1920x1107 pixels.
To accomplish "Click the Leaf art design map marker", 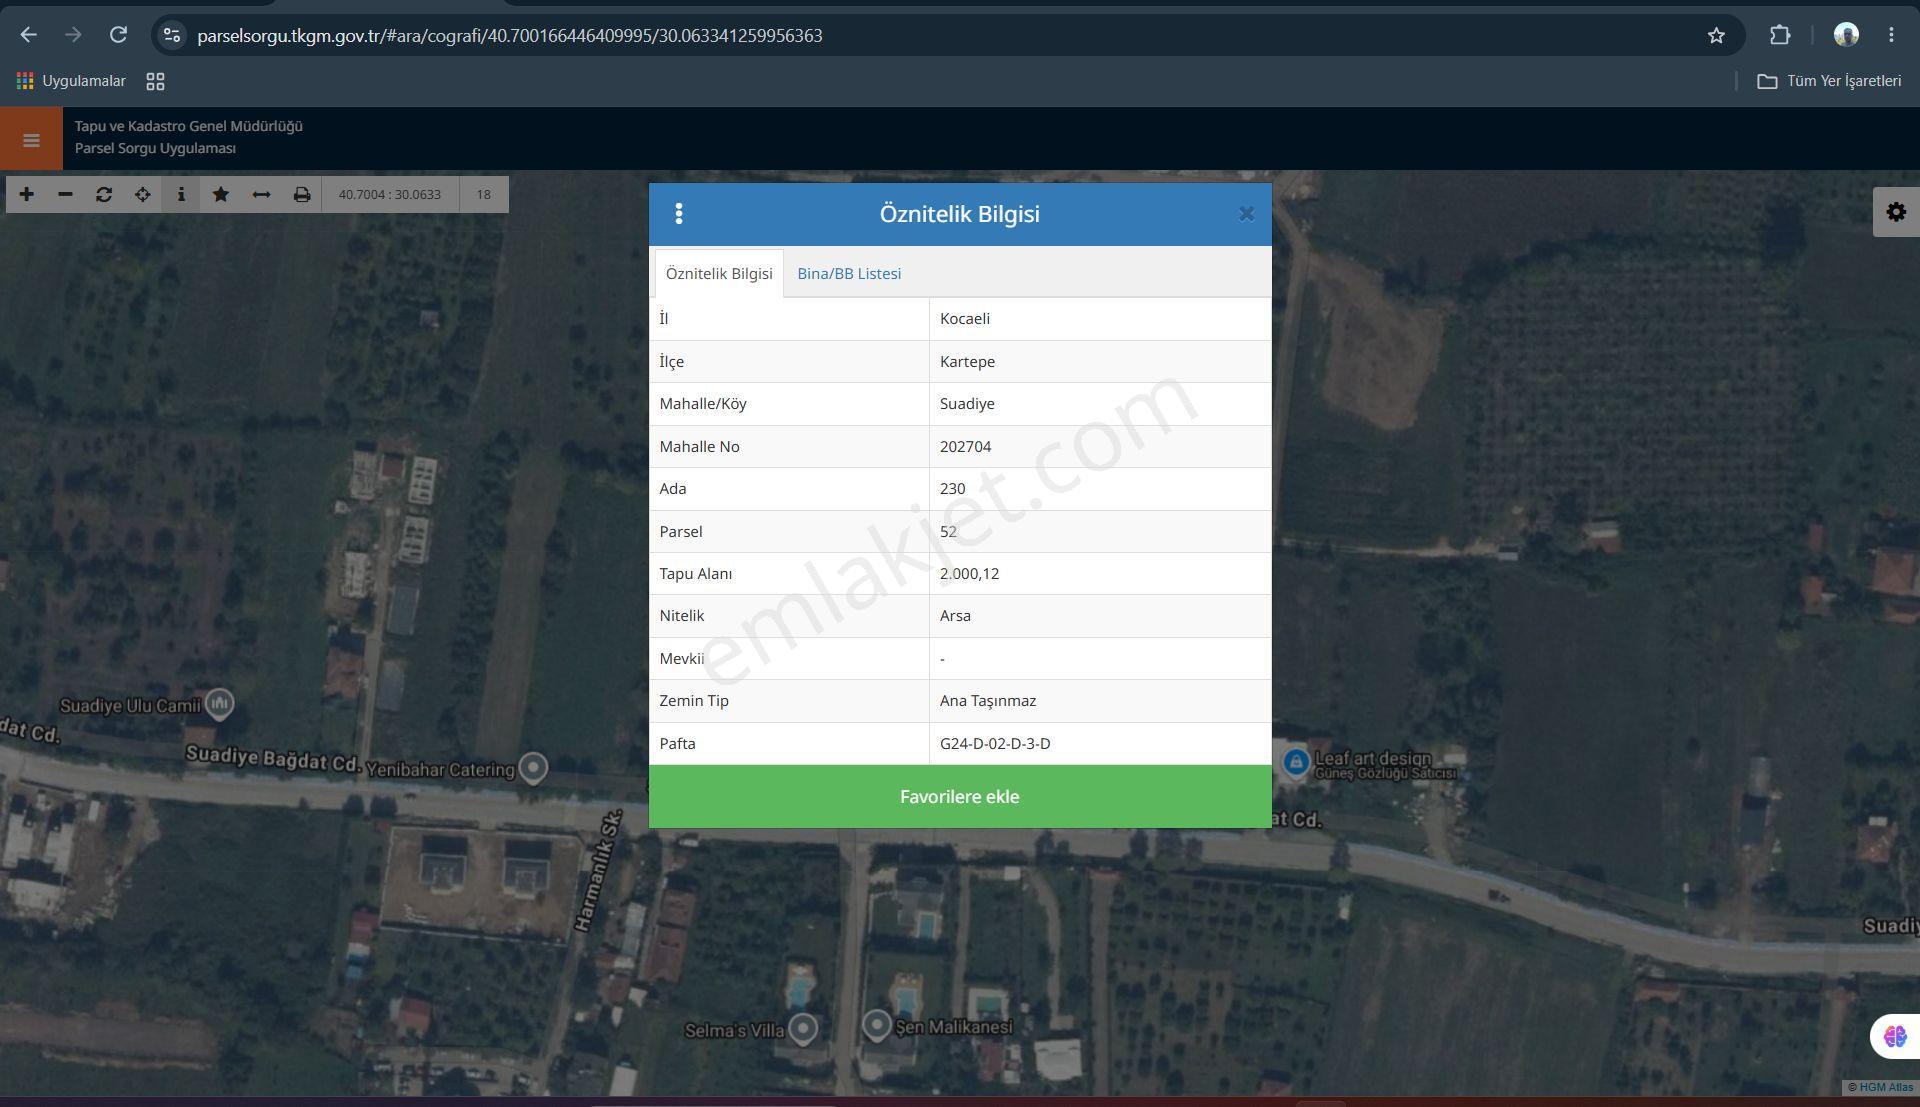I will pyautogui.click(x=1296, y=763).
